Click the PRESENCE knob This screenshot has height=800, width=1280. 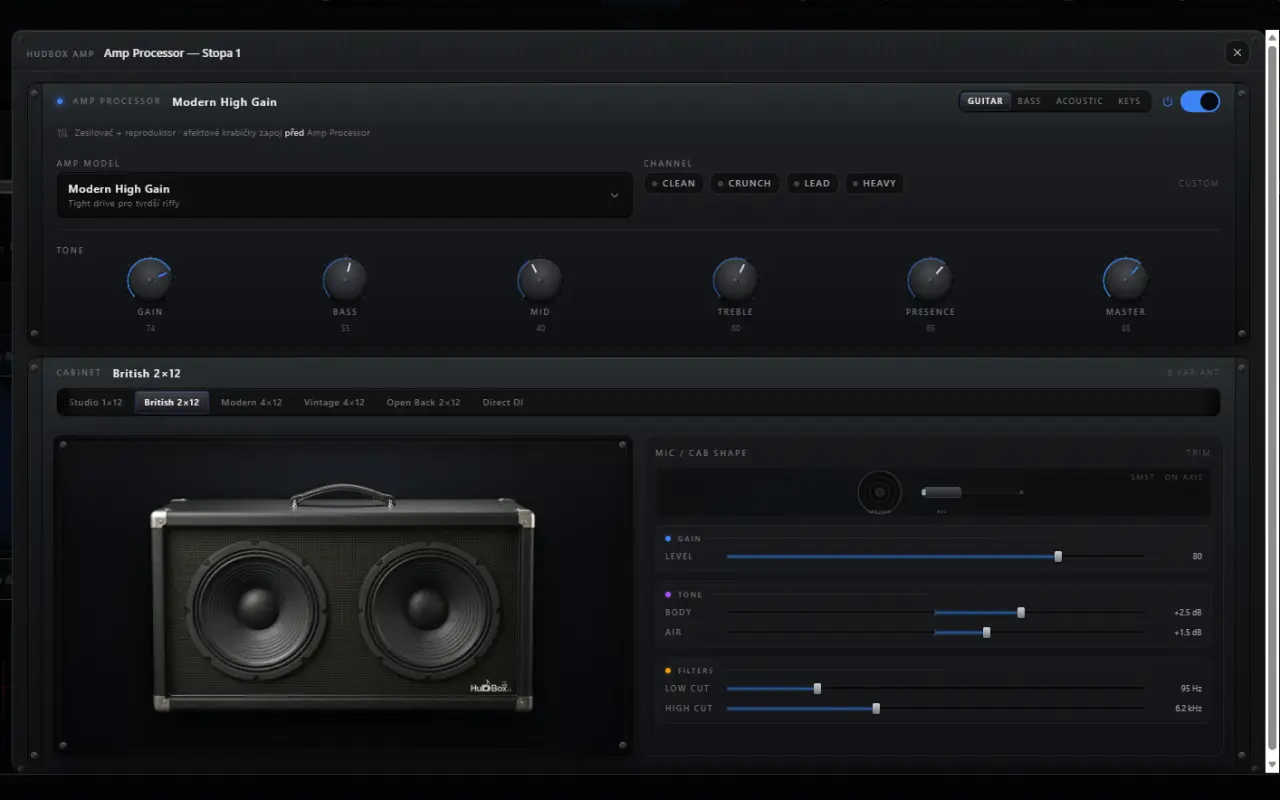coord(930,280)
